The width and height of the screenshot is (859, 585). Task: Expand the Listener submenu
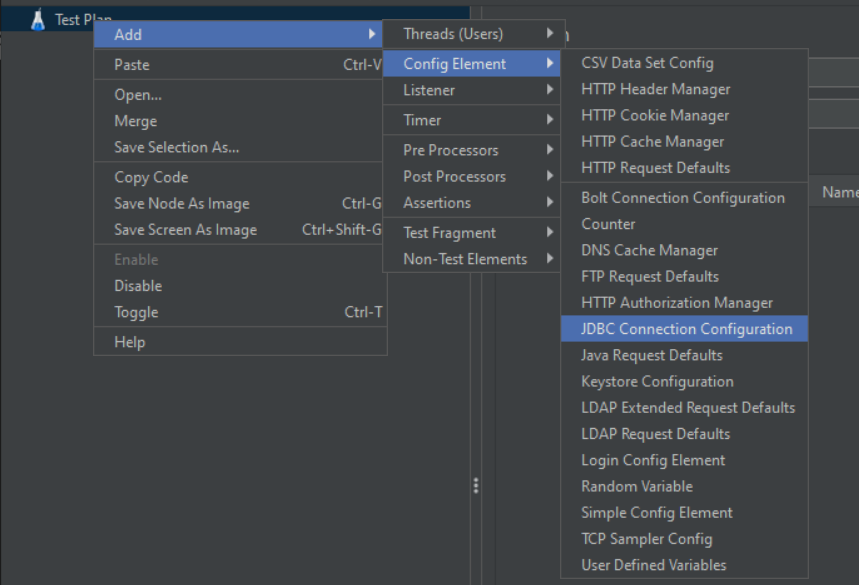click(472, 90)
